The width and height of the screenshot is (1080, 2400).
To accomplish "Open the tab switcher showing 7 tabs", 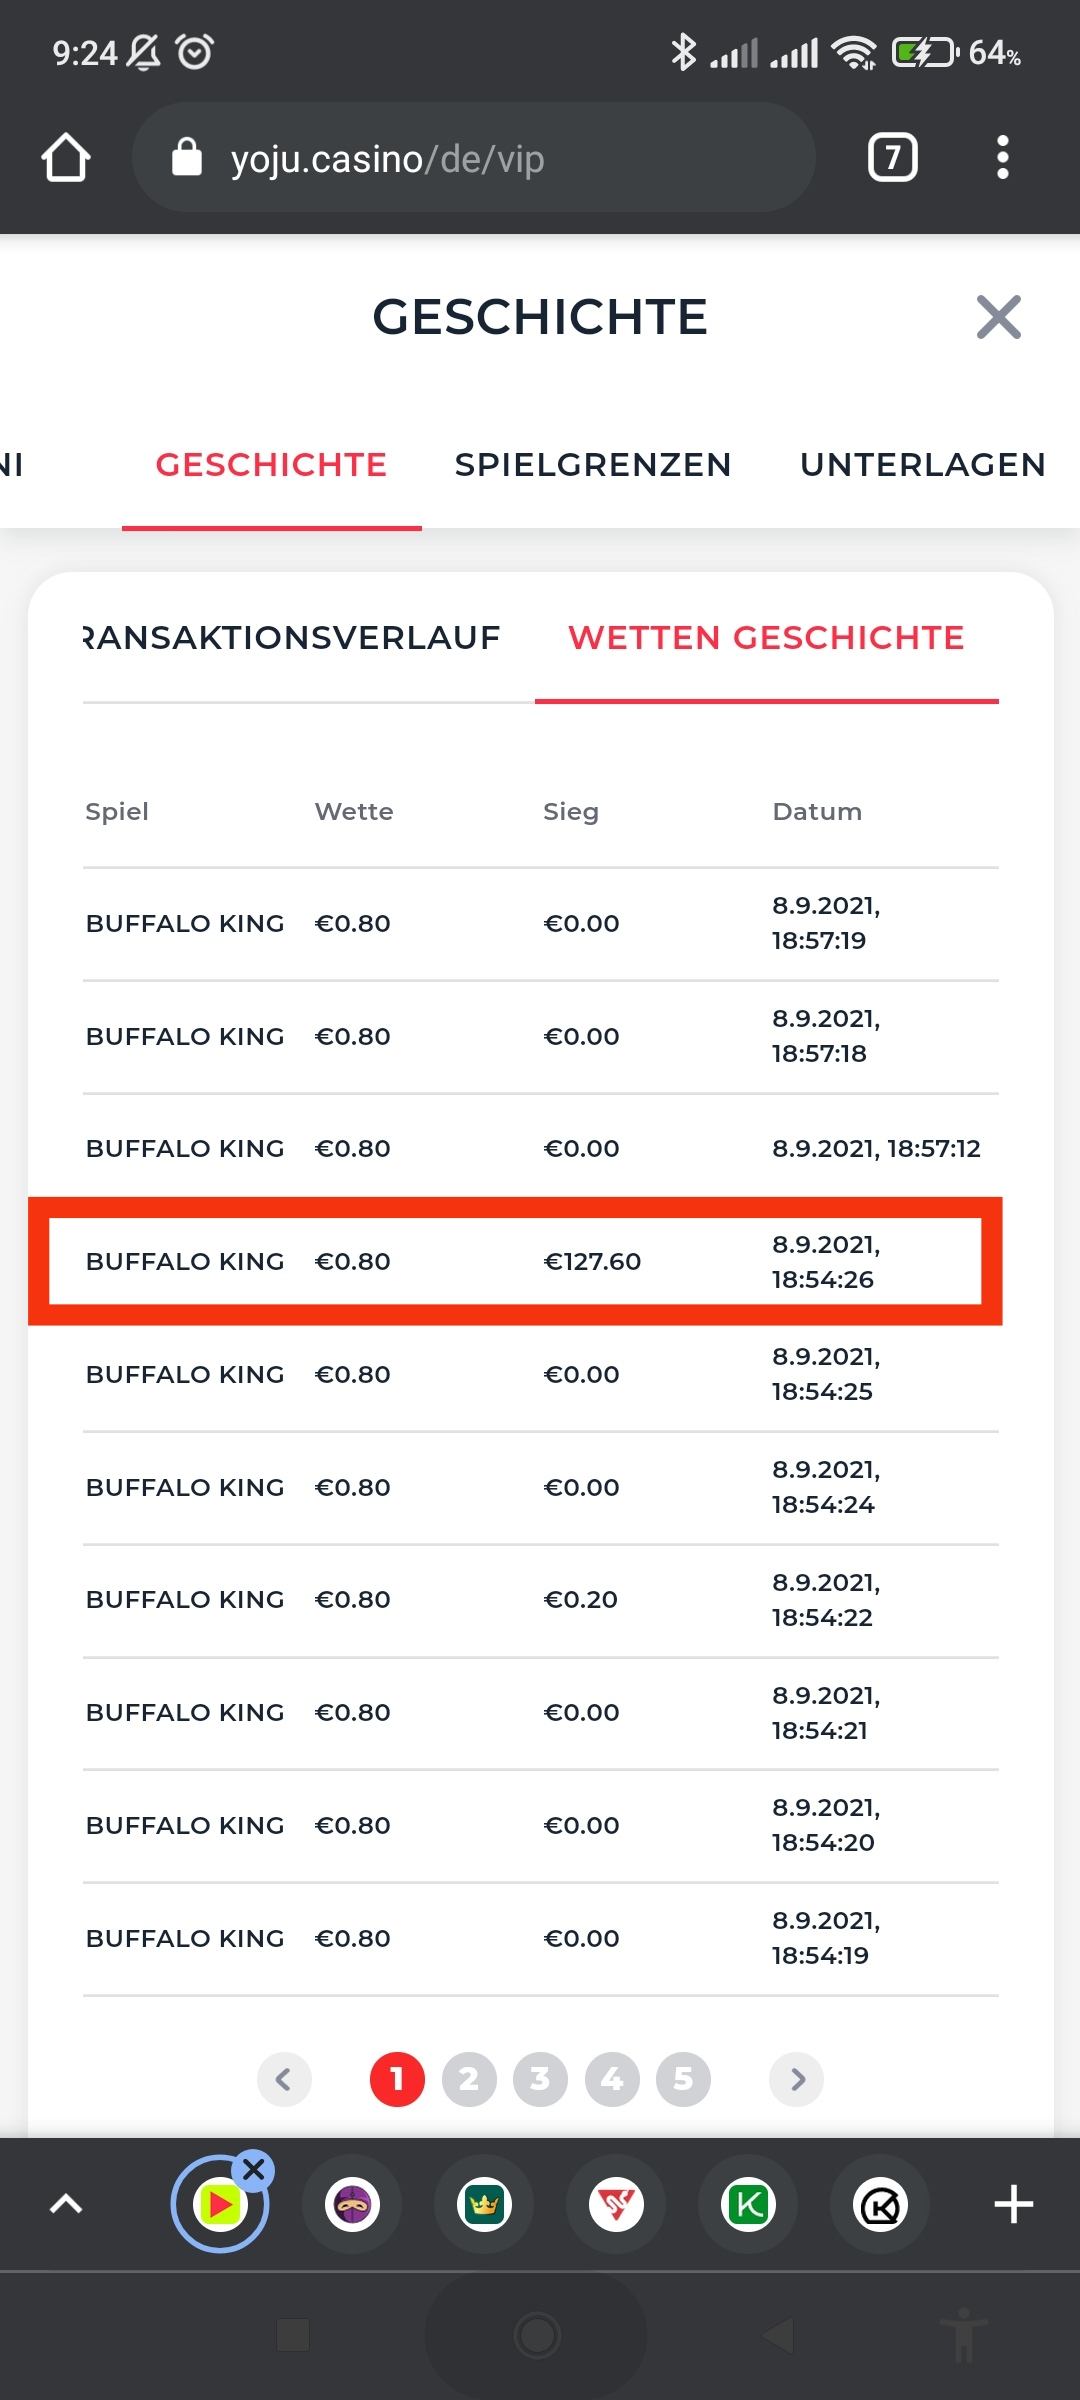I will [892, 158].
